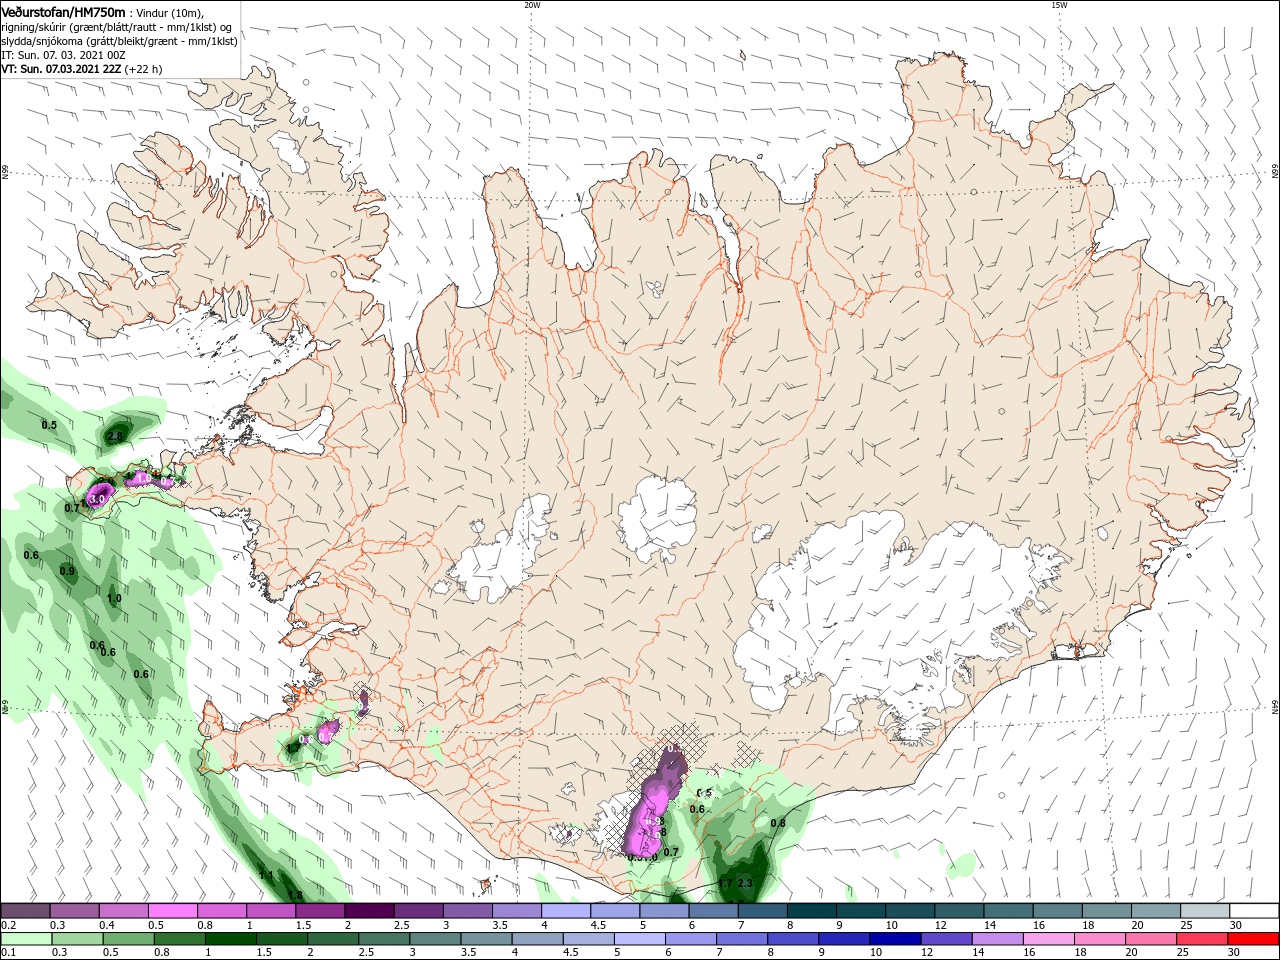Pick the rain scale swatch starting at 2.5
Screen dimensions: 1280x960
coord(383,939)
